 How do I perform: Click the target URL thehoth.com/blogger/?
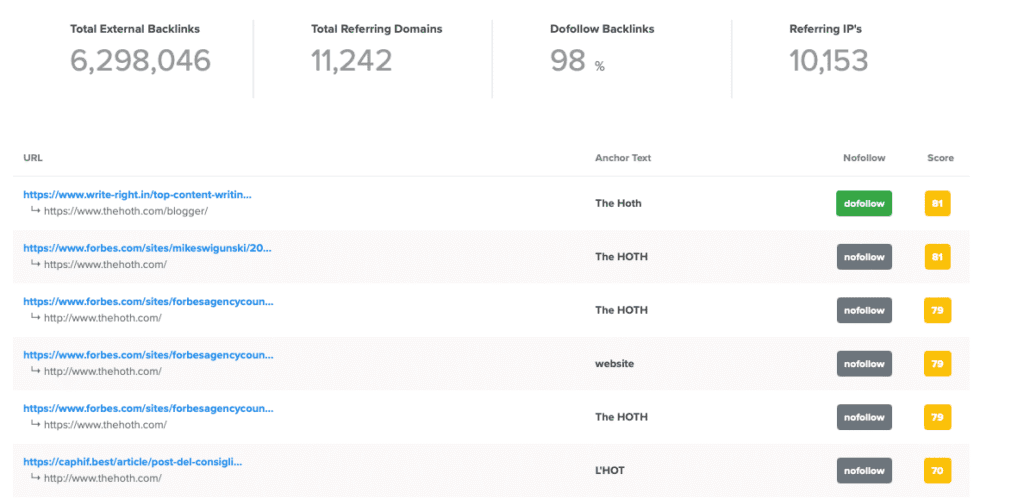125,211
